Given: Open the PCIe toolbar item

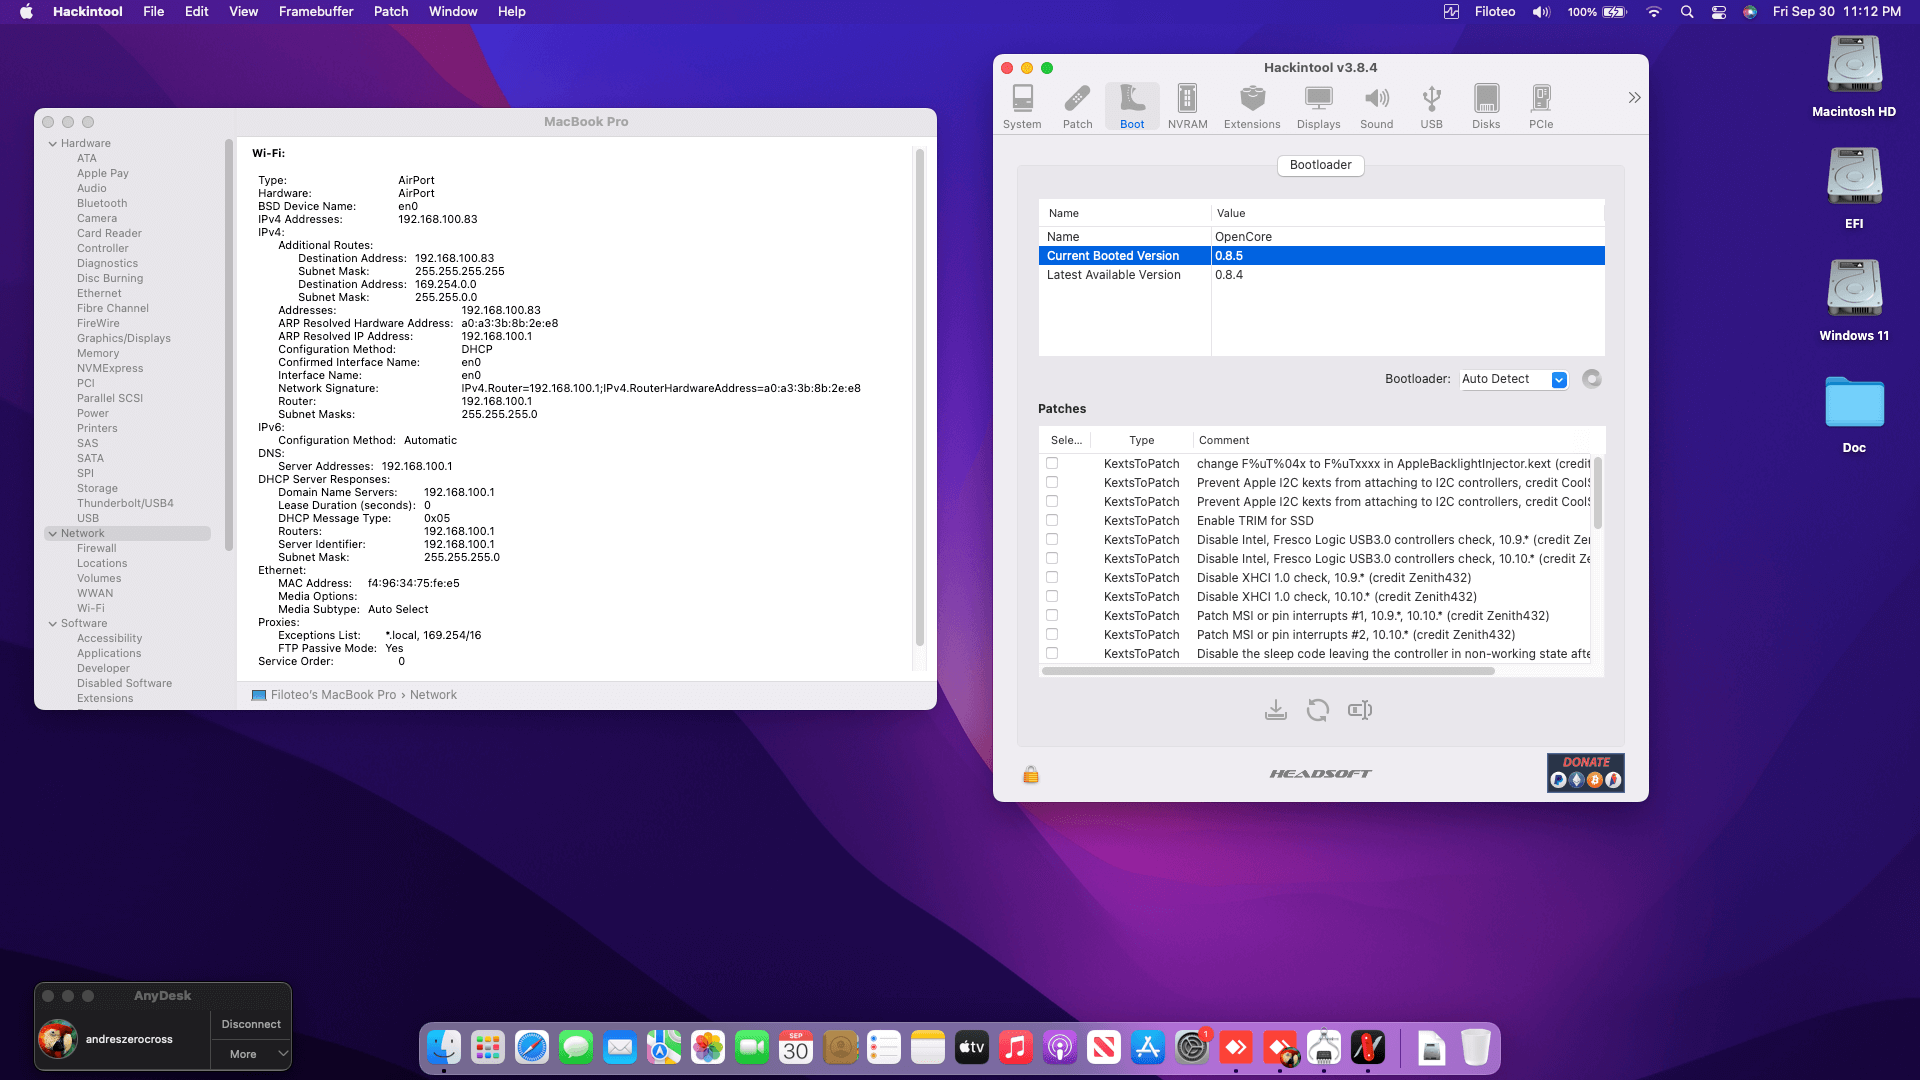Looking at the screenshot, I should [x=1541, y=106].
